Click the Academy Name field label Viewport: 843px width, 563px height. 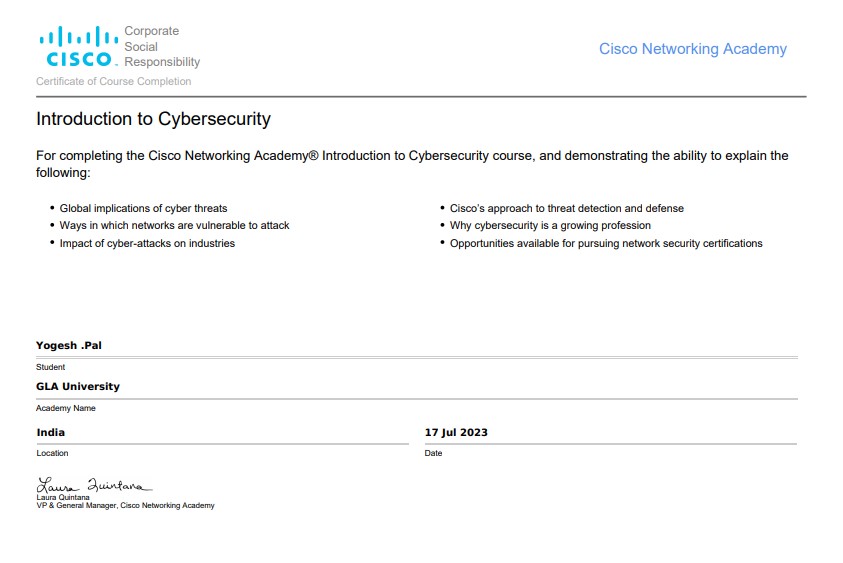(x=66, y=408)
